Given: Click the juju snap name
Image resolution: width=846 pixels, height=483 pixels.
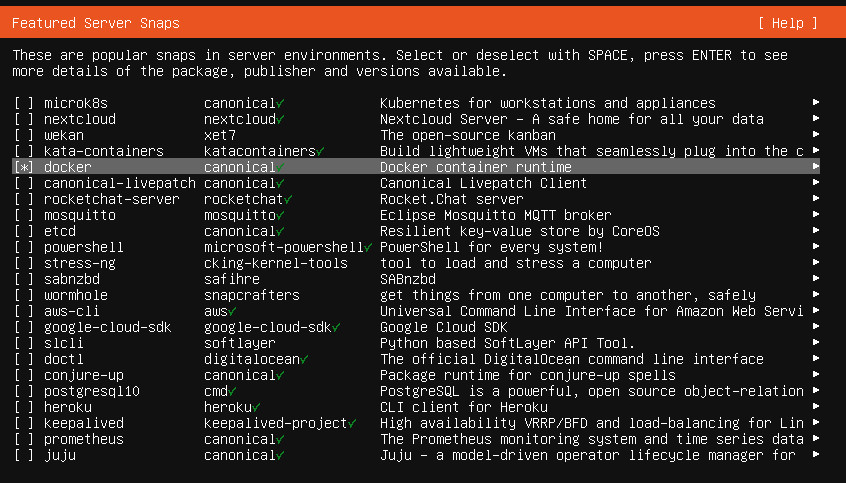Looking at the screenshot, I should (60, 455).
